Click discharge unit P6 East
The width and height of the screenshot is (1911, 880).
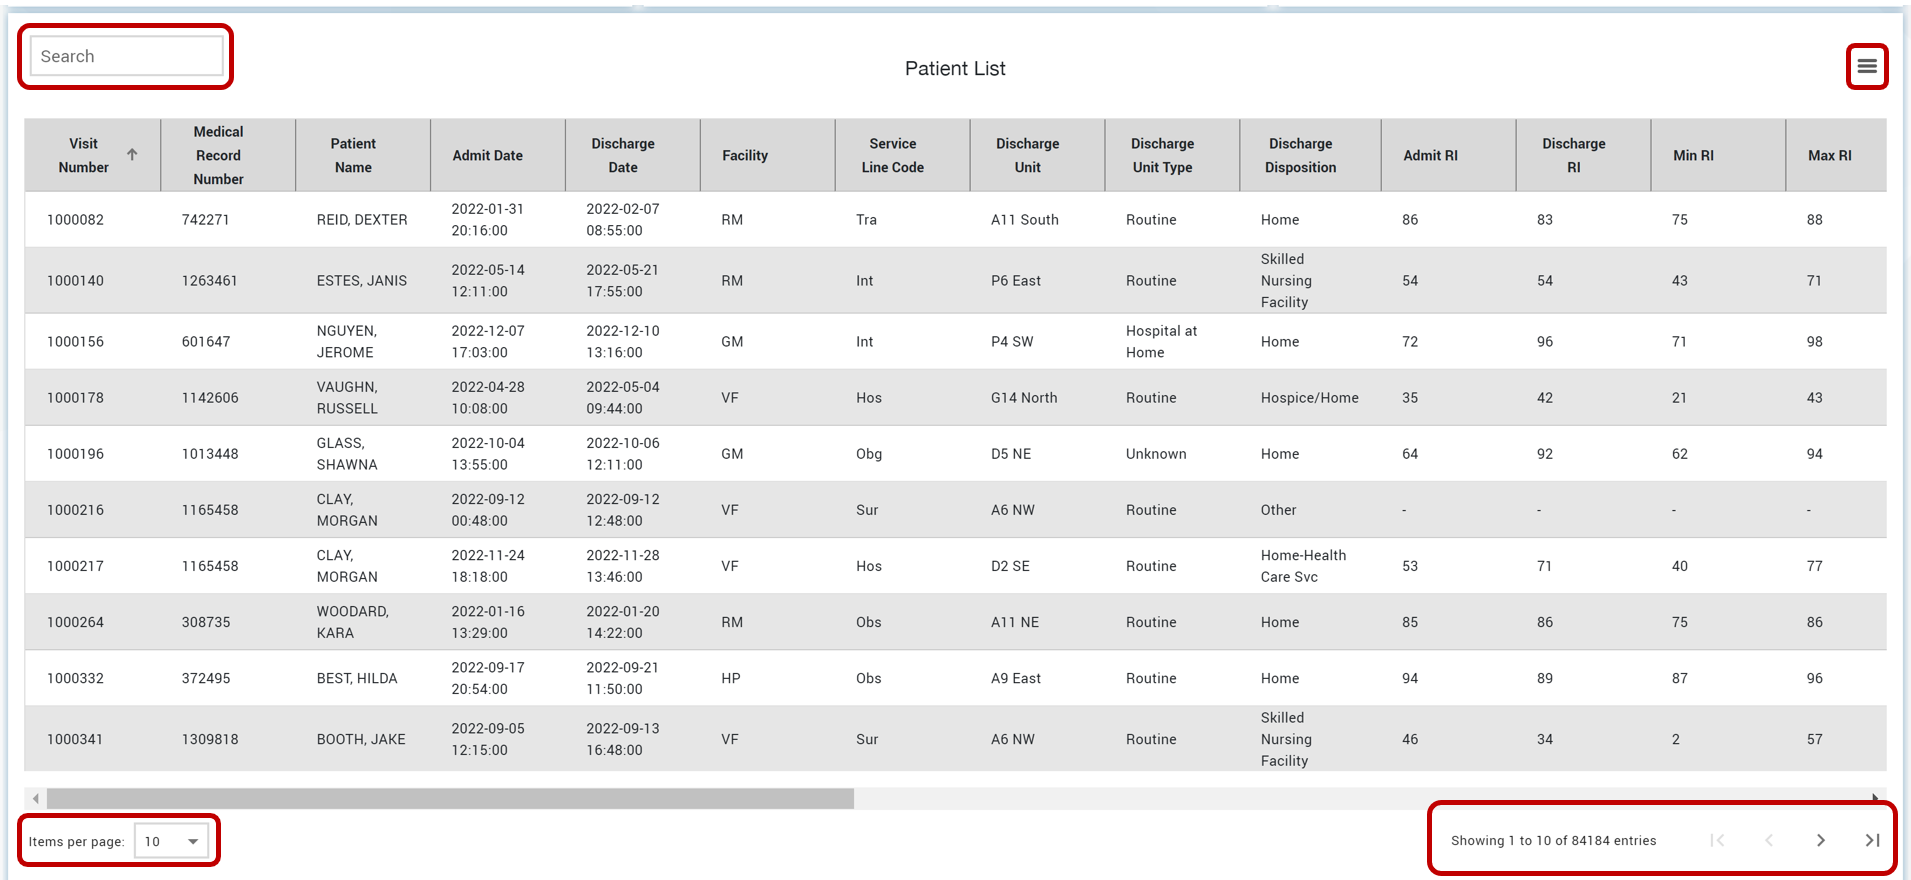[x=1016, y=281]
